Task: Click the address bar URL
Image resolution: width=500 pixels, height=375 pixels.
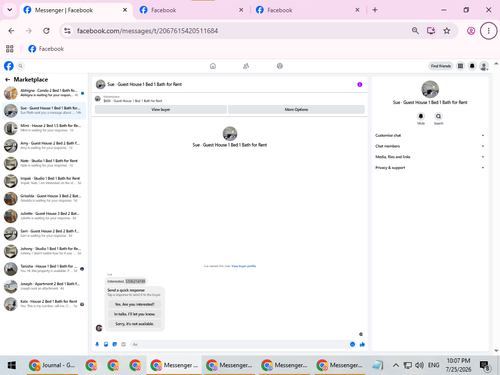Action: pyautogui.click(x=147, y=31)
